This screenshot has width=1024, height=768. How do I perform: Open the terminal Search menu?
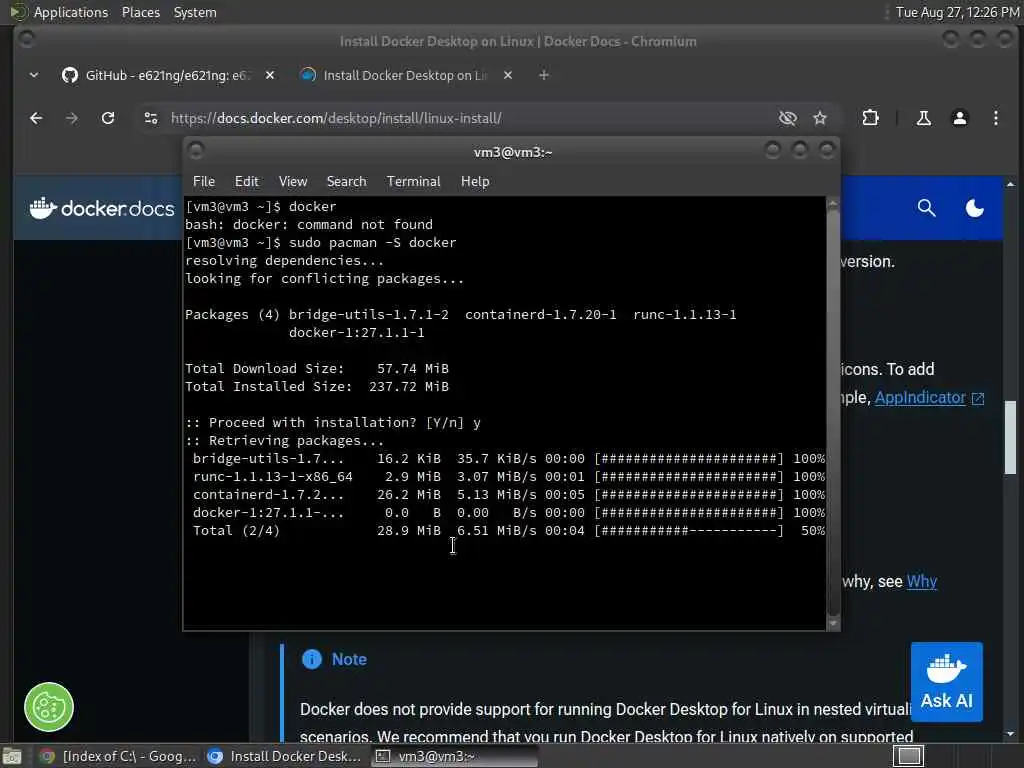pos(346,182)
